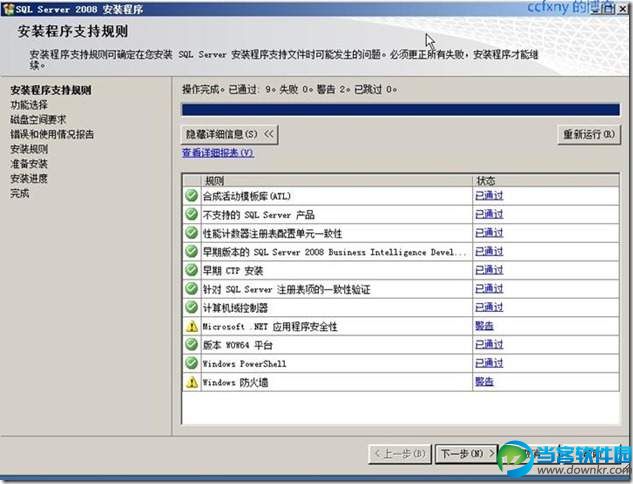
Task: Click the green check icon for 不支持的 SQL Server 产品
Action: pyautogui.click(x=191, y=214)
